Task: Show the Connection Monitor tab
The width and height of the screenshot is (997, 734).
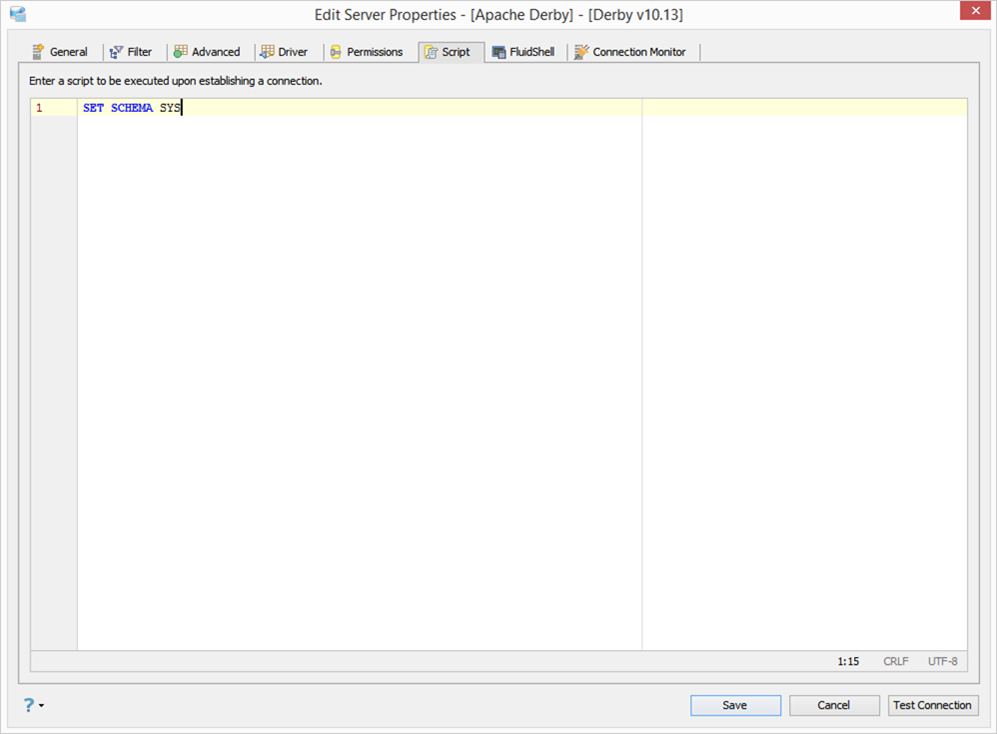Action: (631, 52)
